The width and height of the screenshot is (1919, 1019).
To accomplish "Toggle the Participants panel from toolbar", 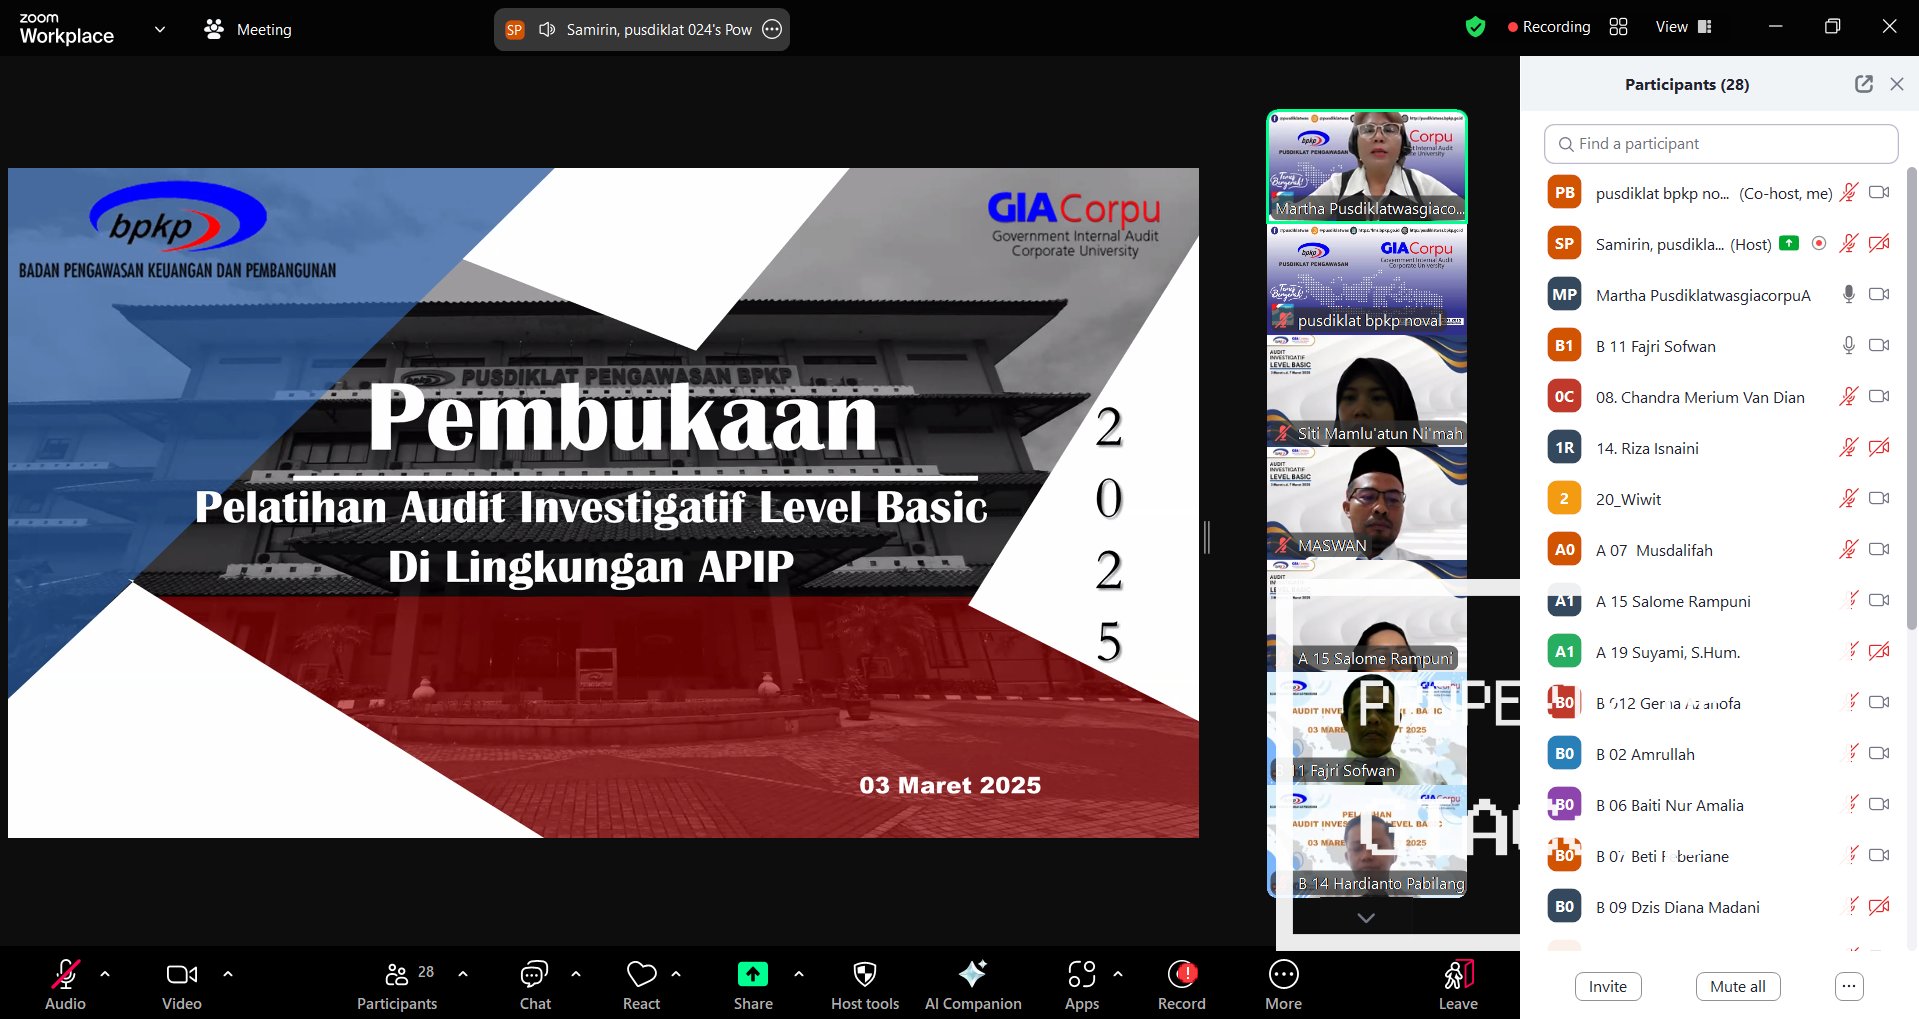I will [397, 985].
